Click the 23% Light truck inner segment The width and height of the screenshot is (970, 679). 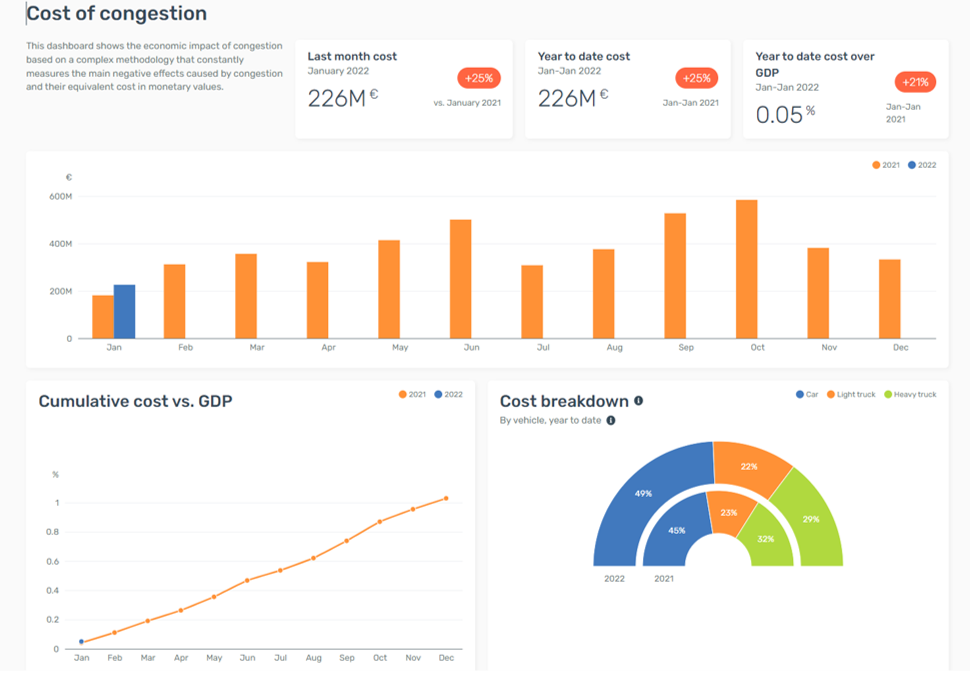coord(728,512)
